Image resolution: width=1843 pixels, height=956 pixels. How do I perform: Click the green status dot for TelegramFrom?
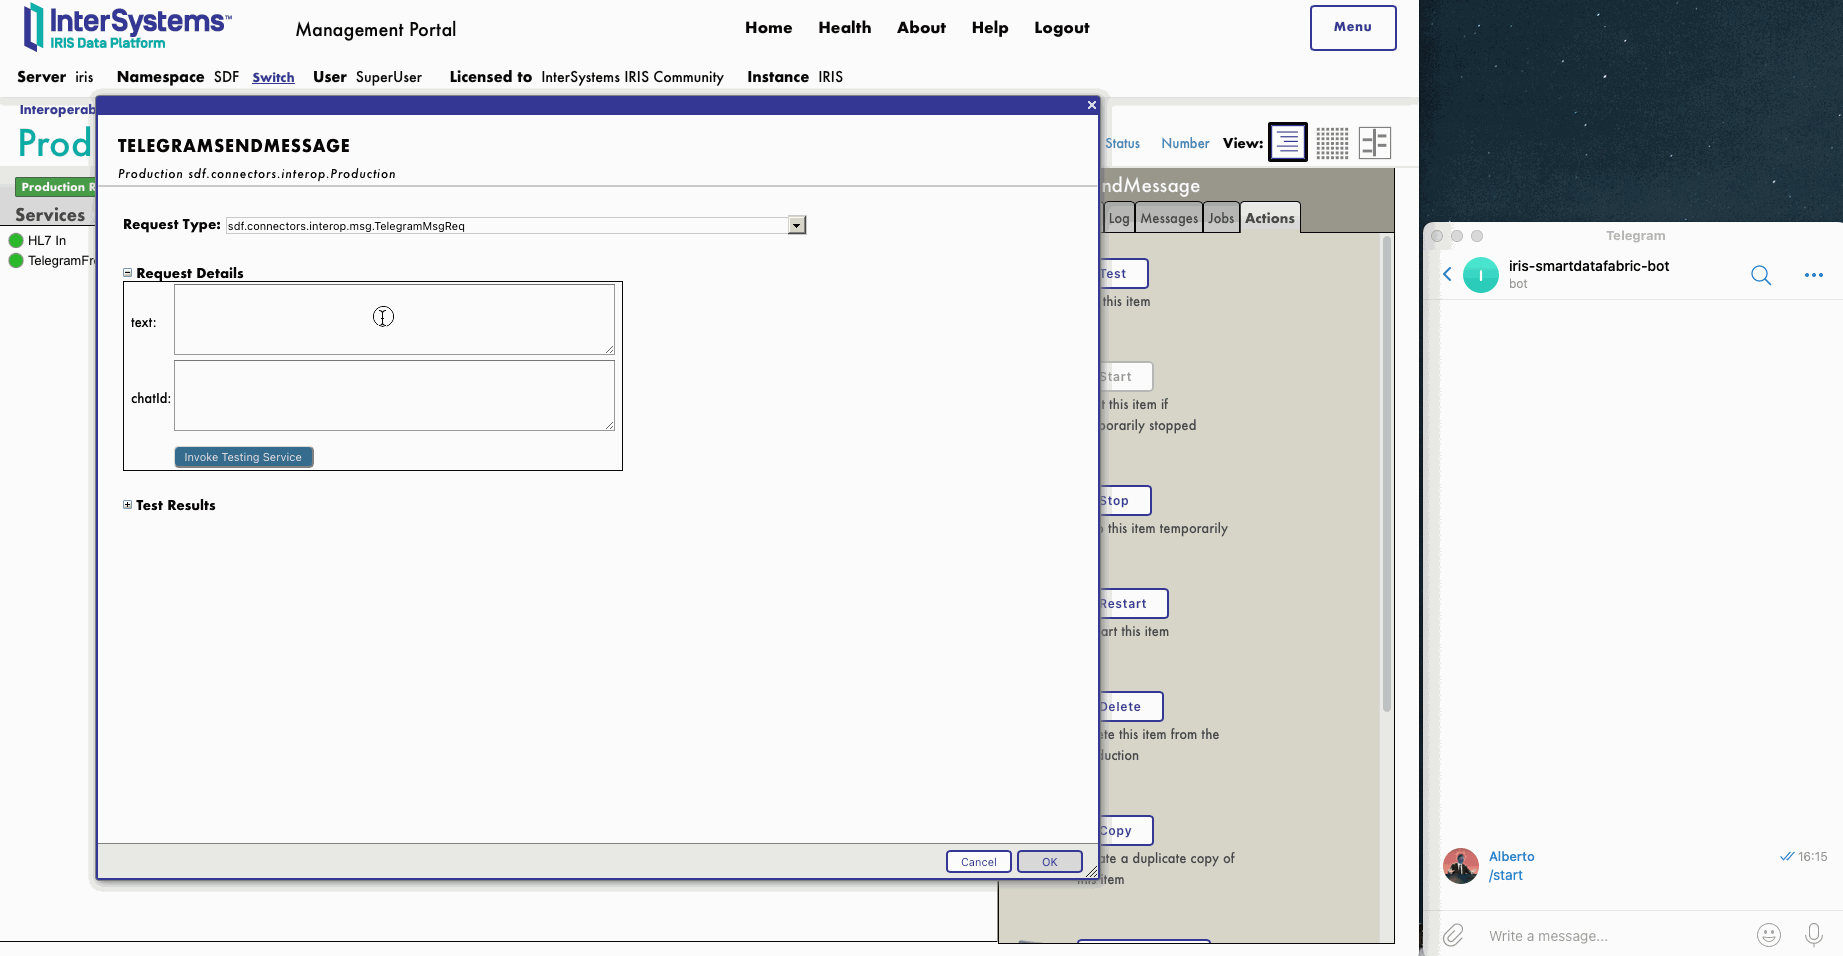click(16, 260)
